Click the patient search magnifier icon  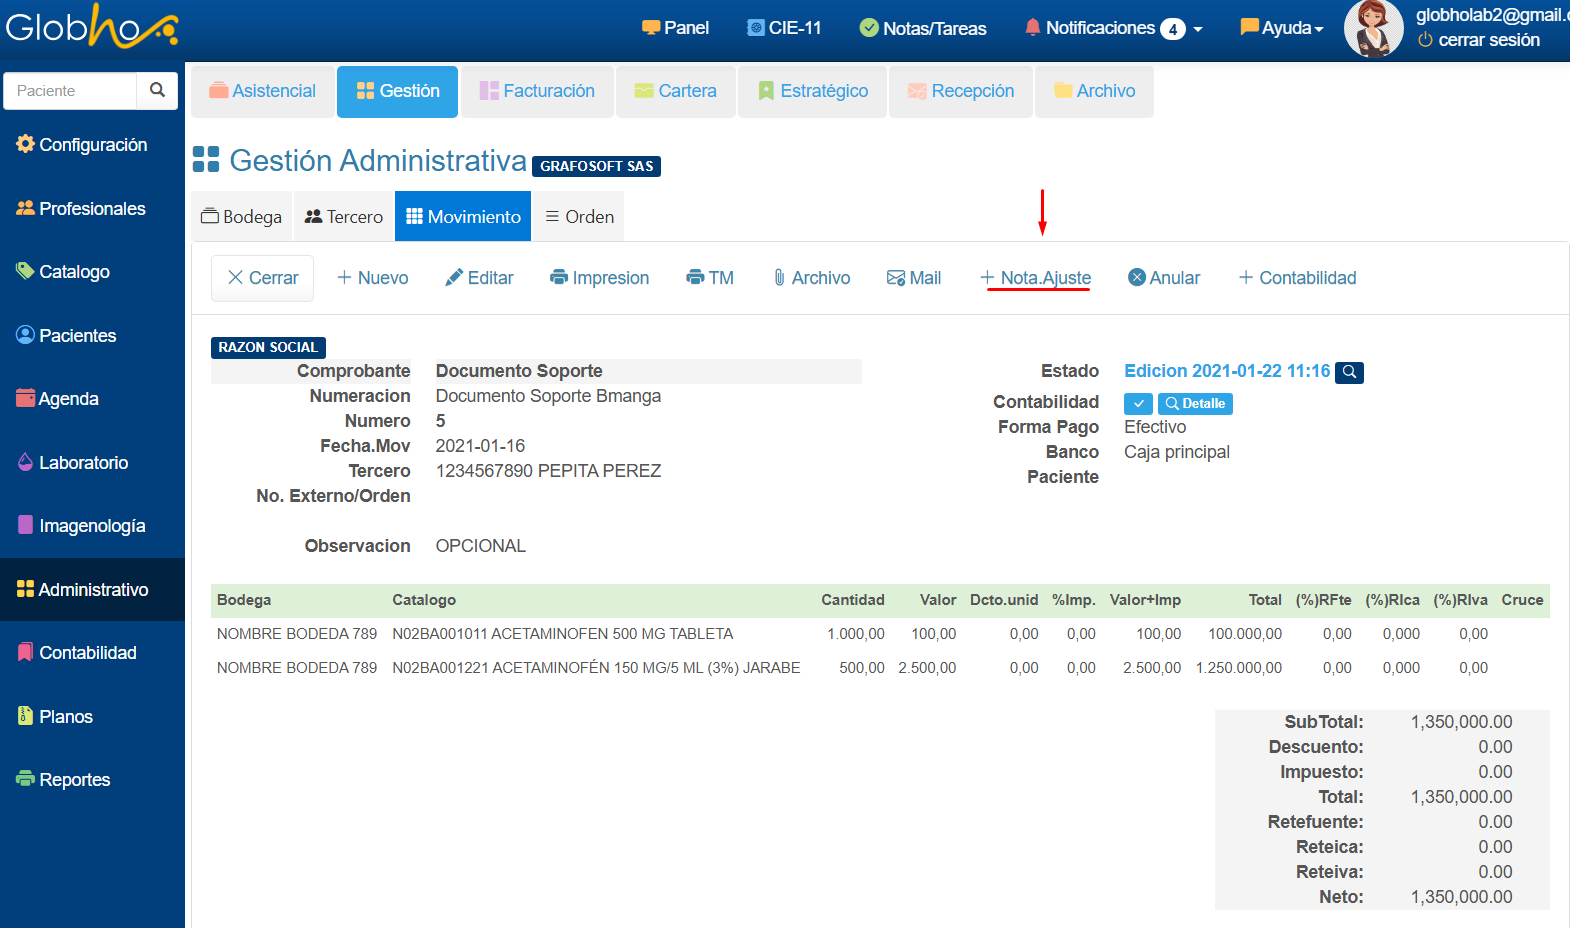157,90
